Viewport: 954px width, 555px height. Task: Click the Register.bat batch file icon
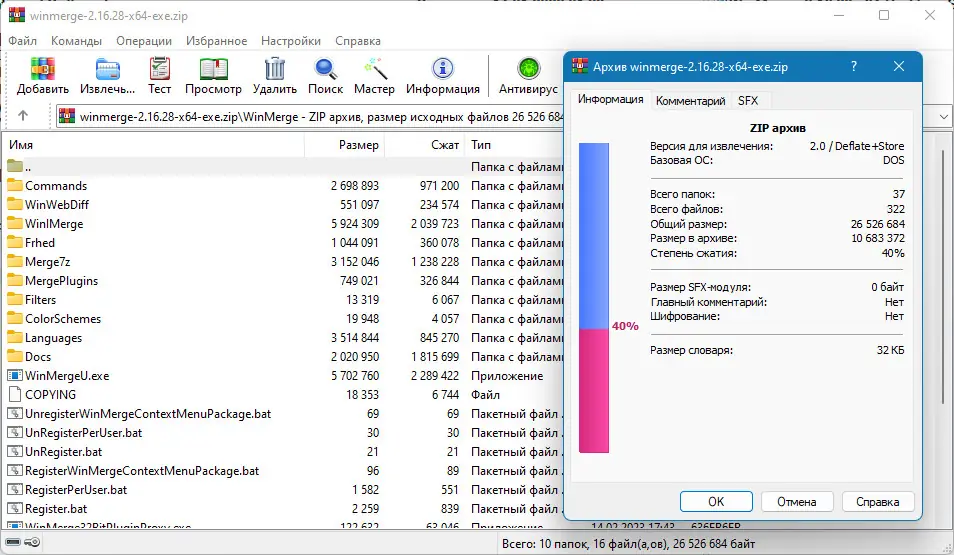pyautogui.click(x=15, y=508)
